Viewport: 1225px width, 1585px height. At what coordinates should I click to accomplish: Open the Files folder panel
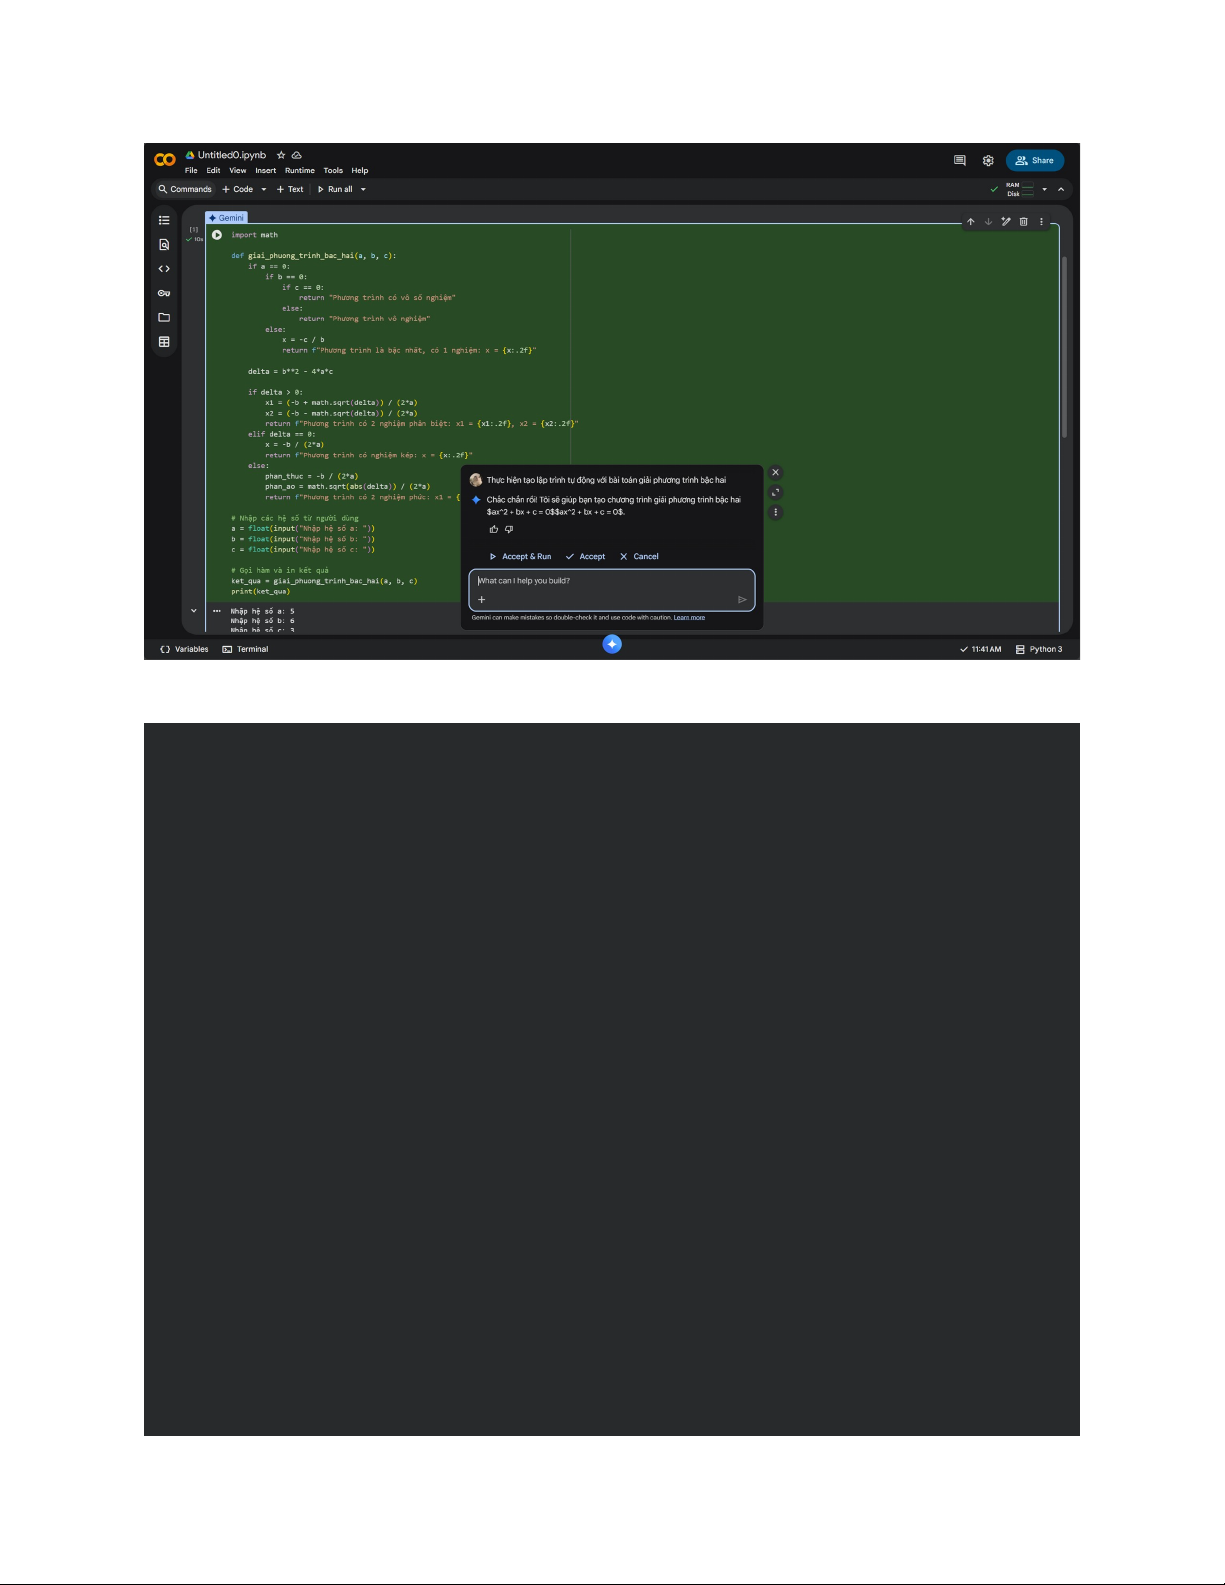(x=164, y=318)
